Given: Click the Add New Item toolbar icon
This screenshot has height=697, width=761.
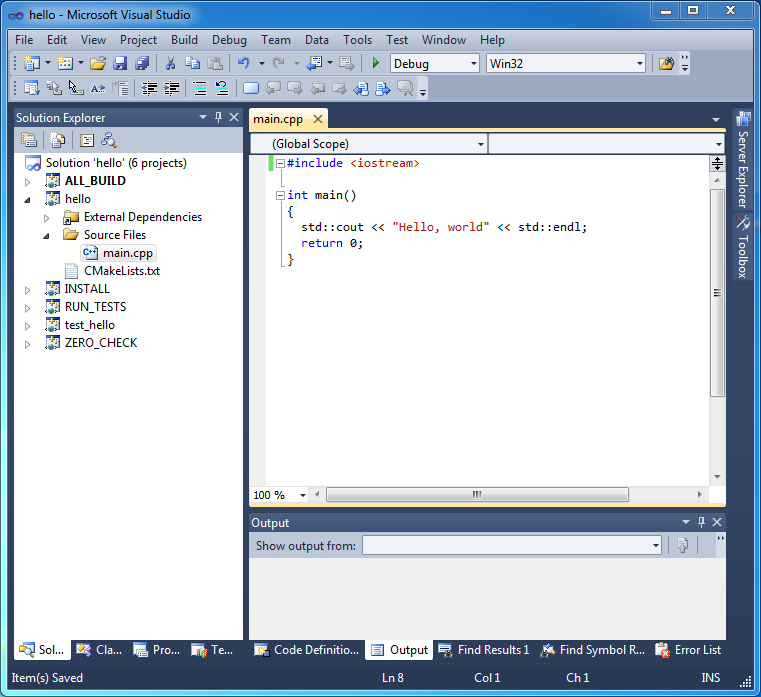Looking at the screenshot, I should pyautogui.click(x=65, y=63).
